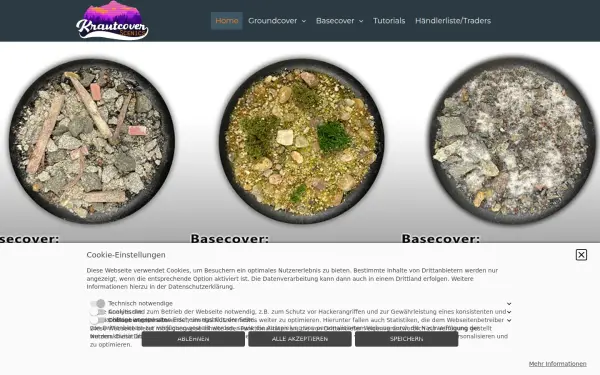Image resolution: width=600 pixels, height=375 pixels.
Task: Toggle the Analytische cookie switch
Action: (x=98, y=312)
